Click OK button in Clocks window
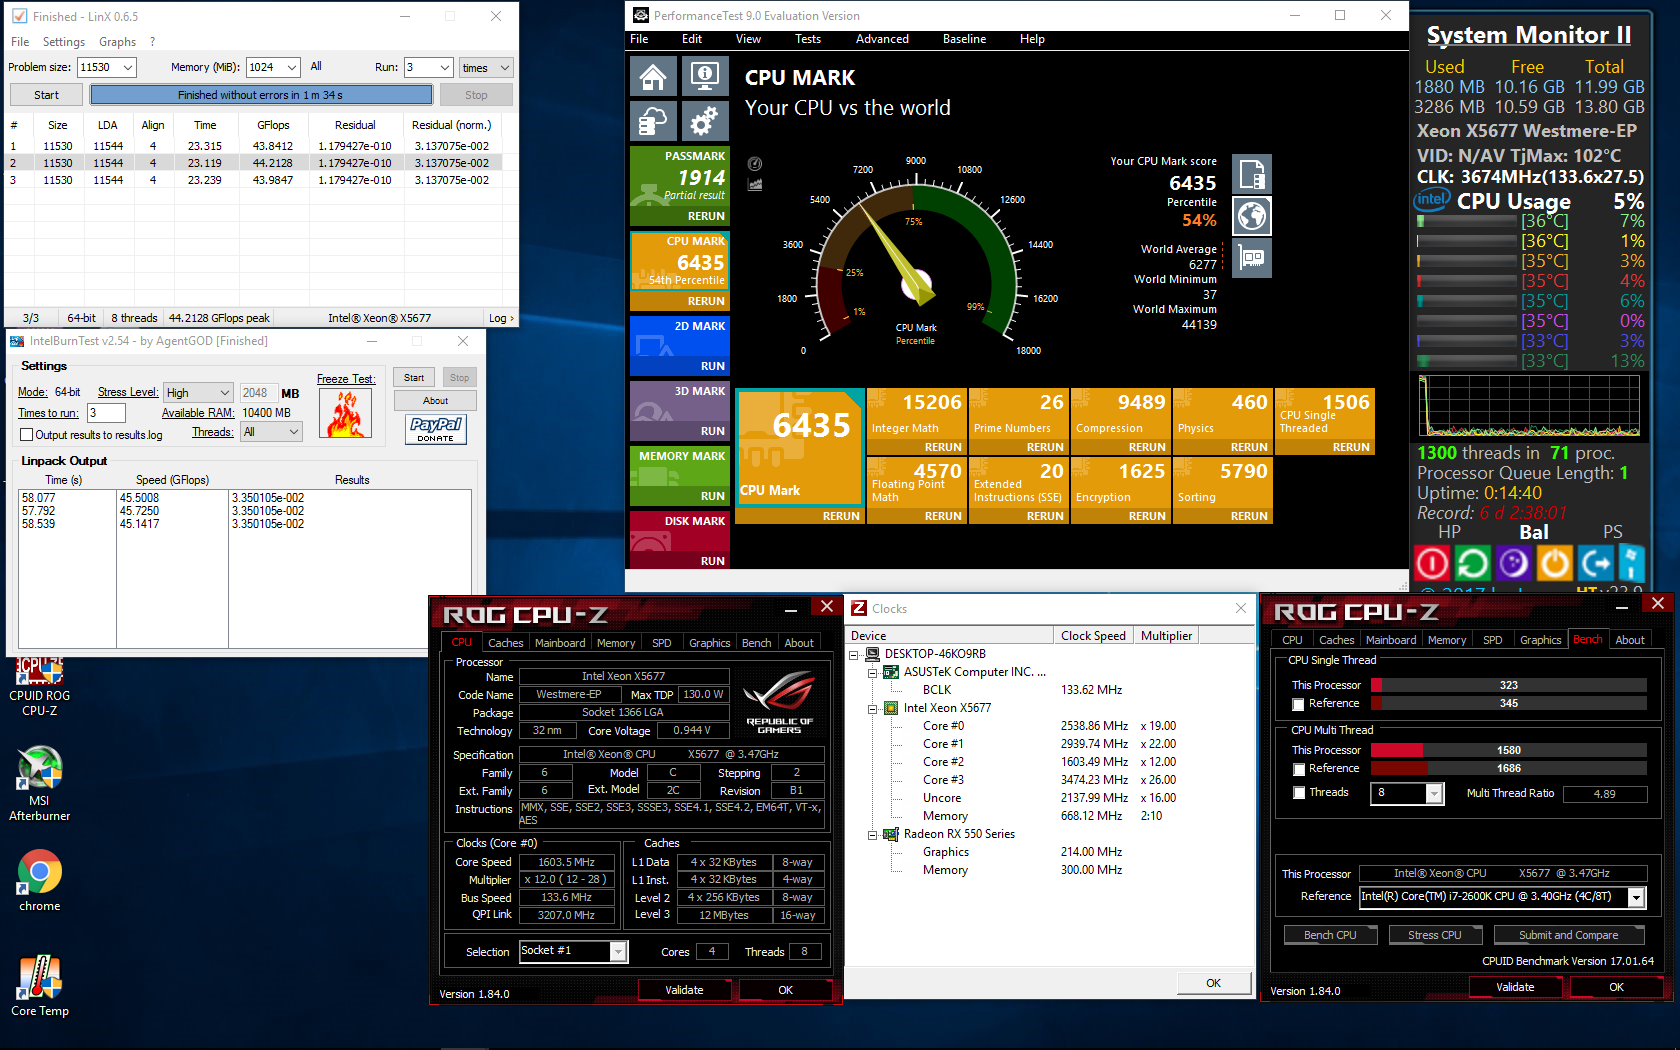 (1213, 983)
